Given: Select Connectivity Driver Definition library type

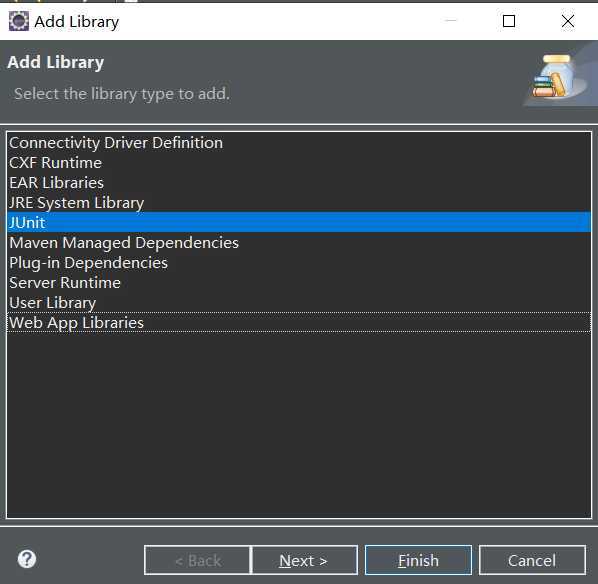Looking at the screenshot, I should pos(299,143).
